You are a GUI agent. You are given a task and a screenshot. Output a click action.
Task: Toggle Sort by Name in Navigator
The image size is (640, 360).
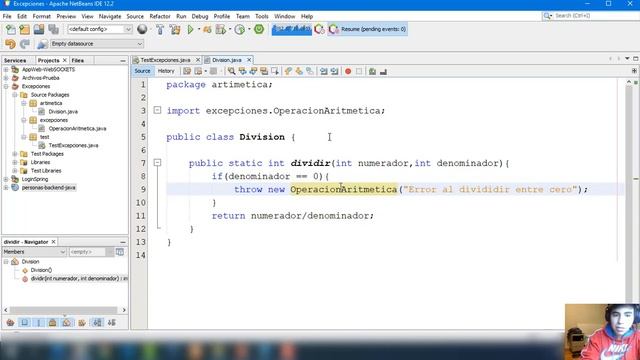(x=98, y=323)
